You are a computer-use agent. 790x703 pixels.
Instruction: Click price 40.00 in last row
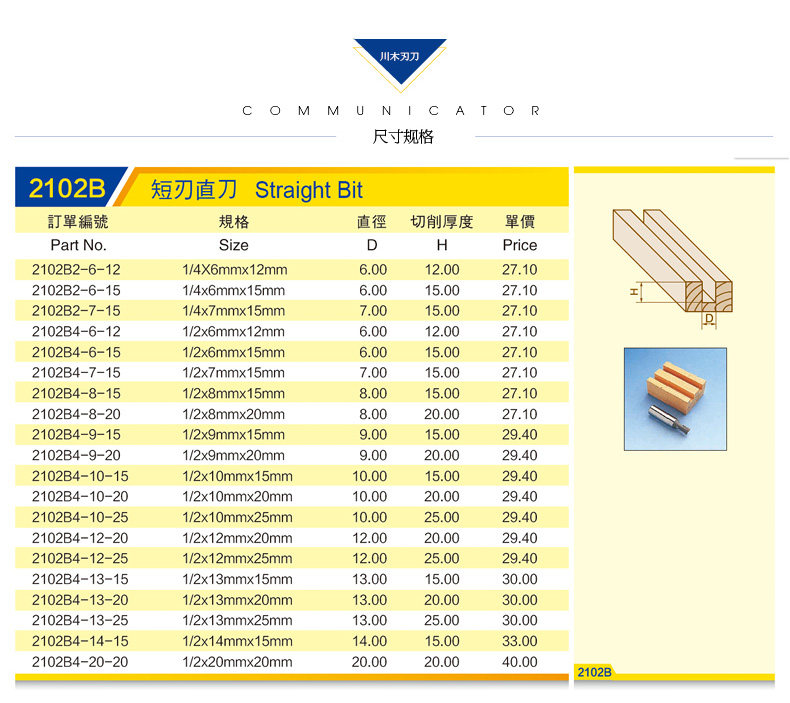tap(519, 662)
